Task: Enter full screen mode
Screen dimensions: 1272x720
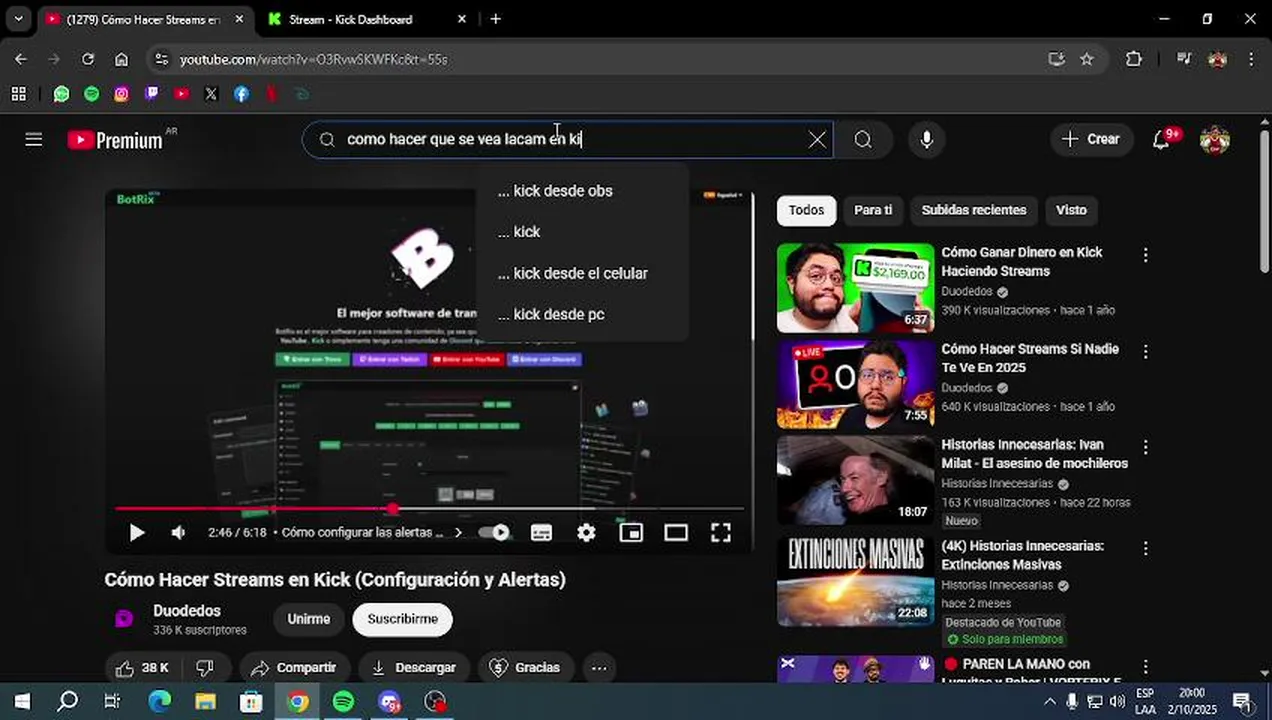Action: tap(721, 533)
